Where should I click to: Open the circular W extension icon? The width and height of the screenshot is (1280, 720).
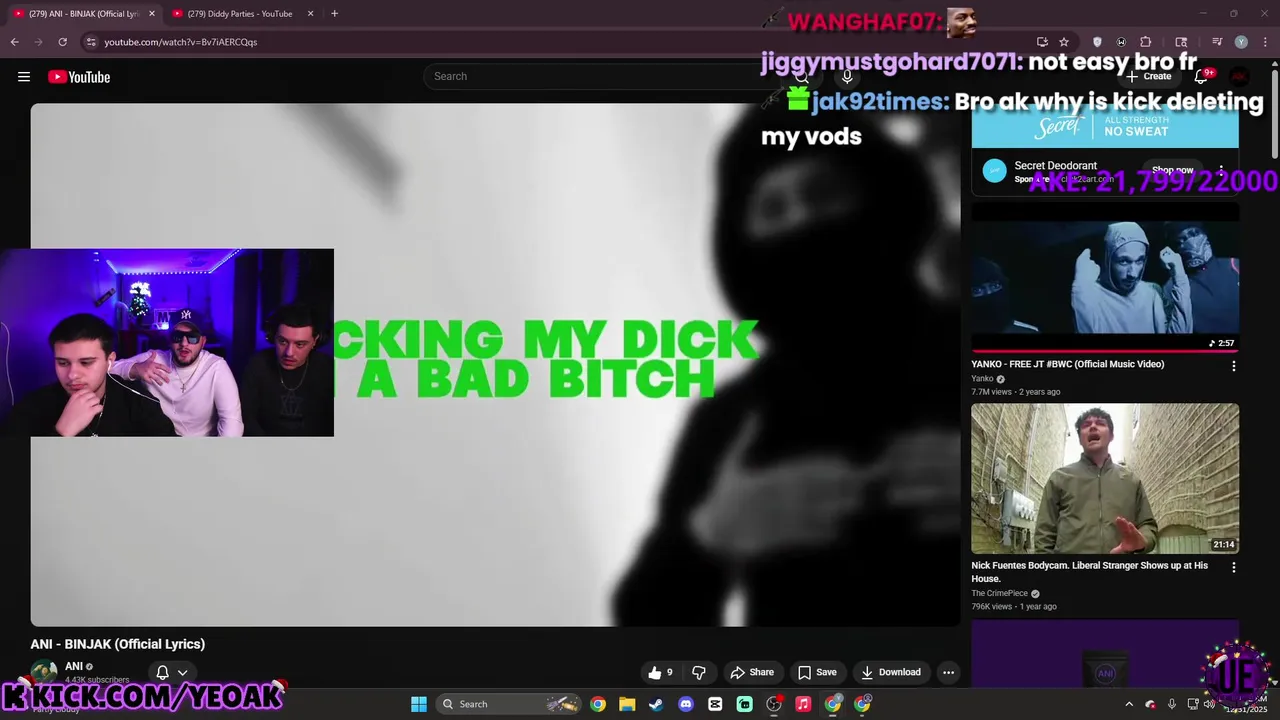point(1121,42)
